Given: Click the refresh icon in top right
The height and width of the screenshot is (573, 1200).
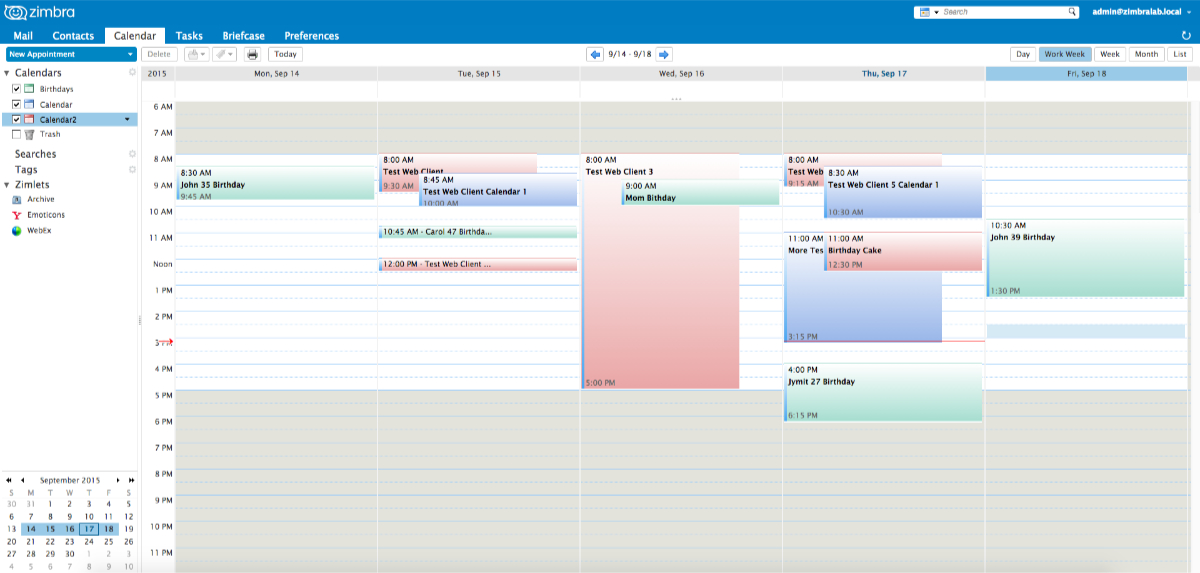Looking at the screenshot, I should (1186, 35).
